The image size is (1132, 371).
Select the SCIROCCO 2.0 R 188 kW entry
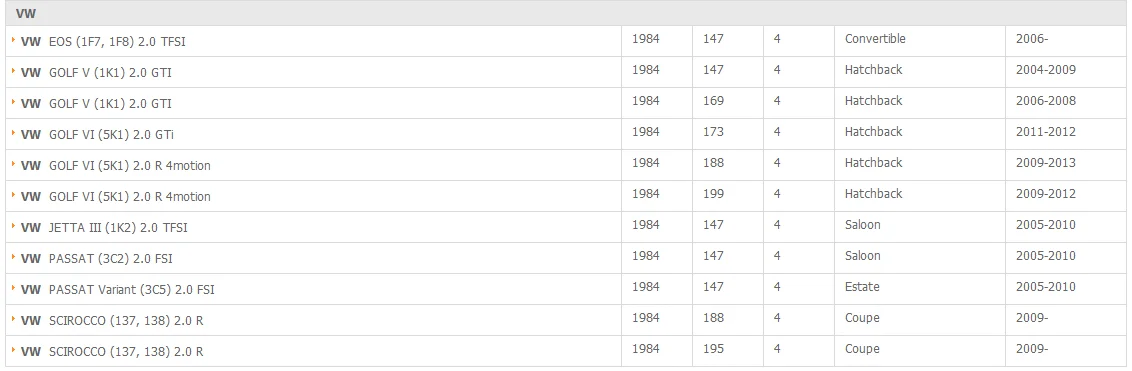coord(112,321)
